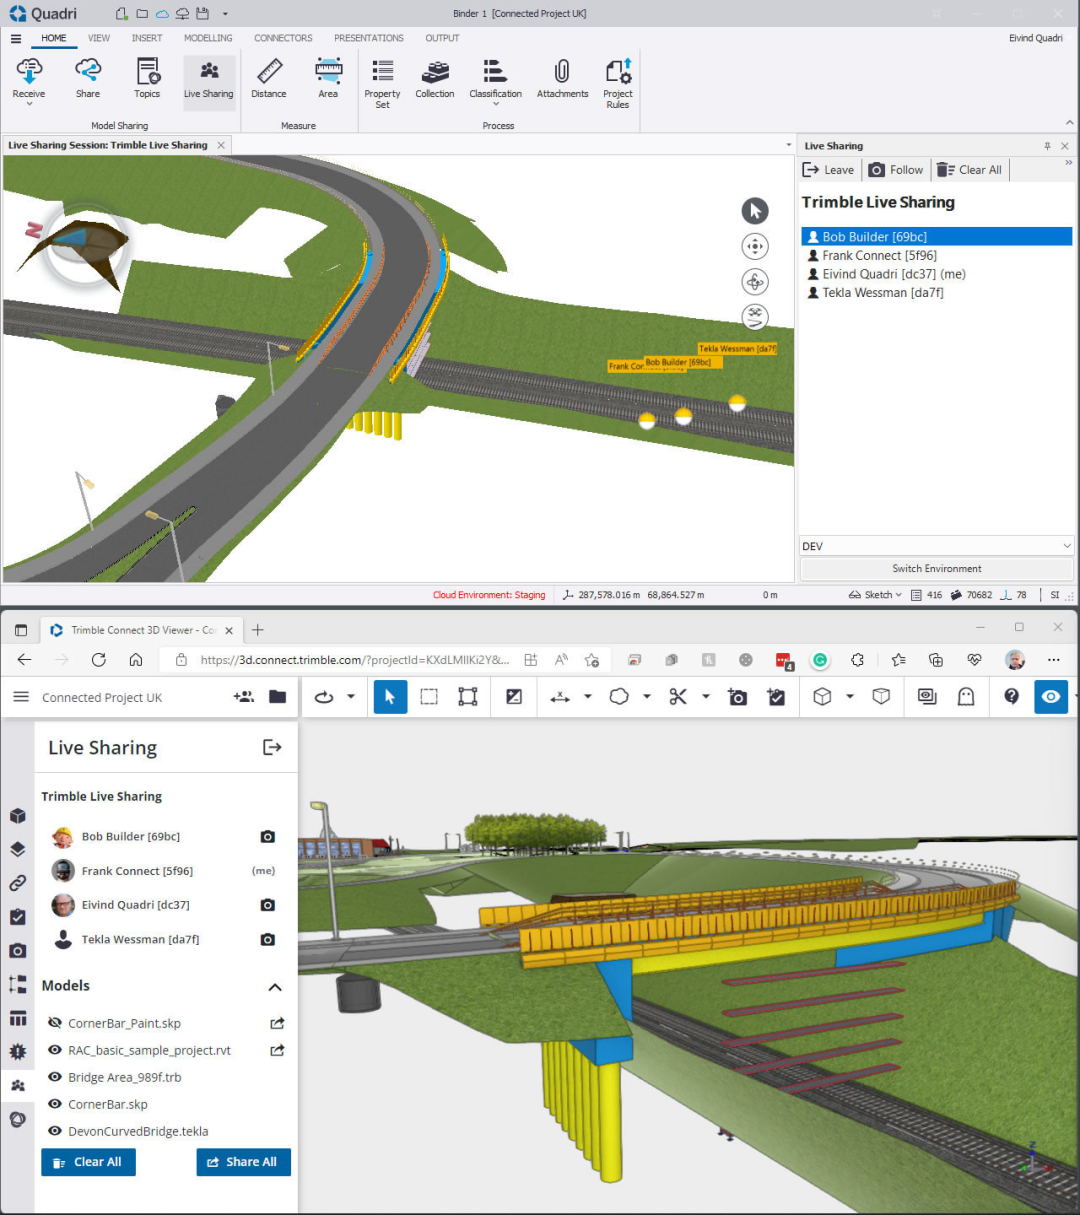Screen dimensions: 1080x1215
Task: Click Clear All in Quadri Live Sharing panel
Action: tap(969, 170)
